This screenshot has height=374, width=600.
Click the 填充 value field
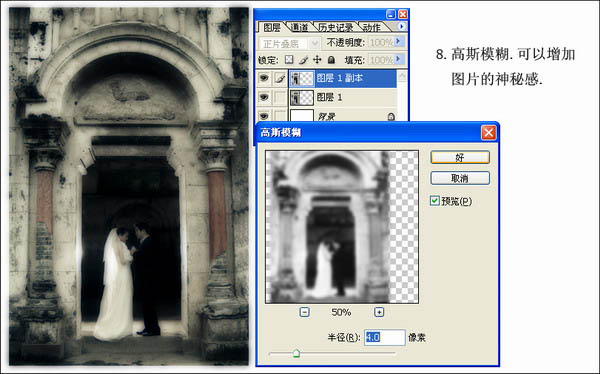coord(381,60)
